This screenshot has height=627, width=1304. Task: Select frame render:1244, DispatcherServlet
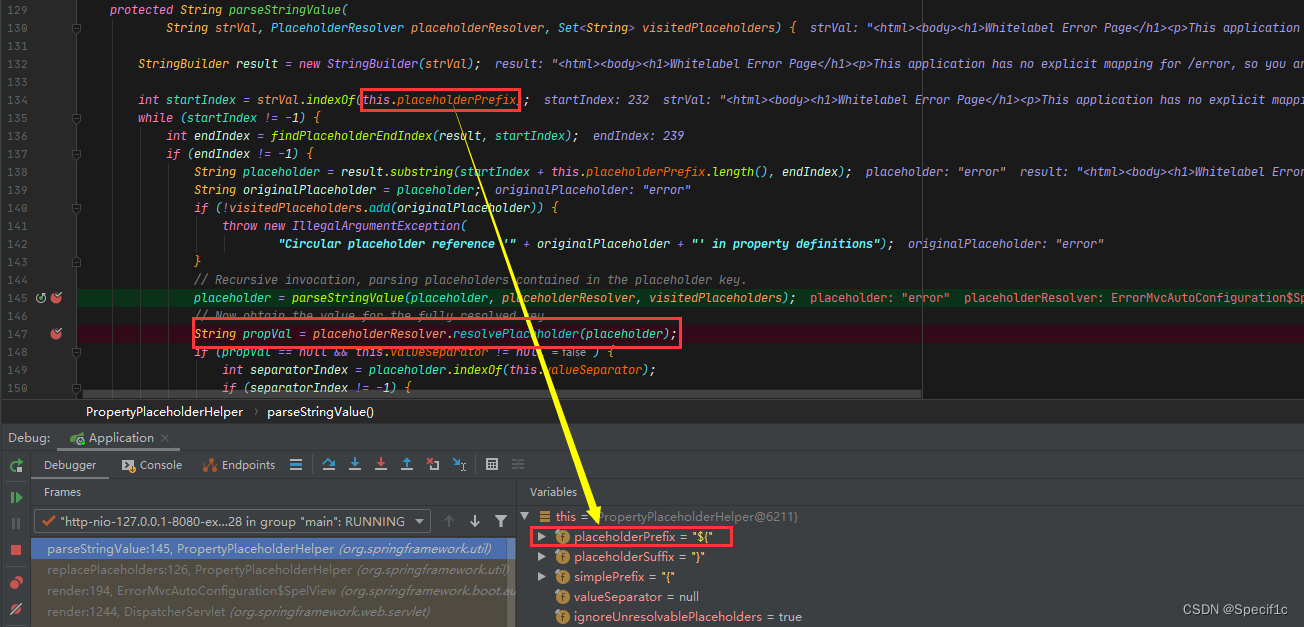click(x=273, y=611)
